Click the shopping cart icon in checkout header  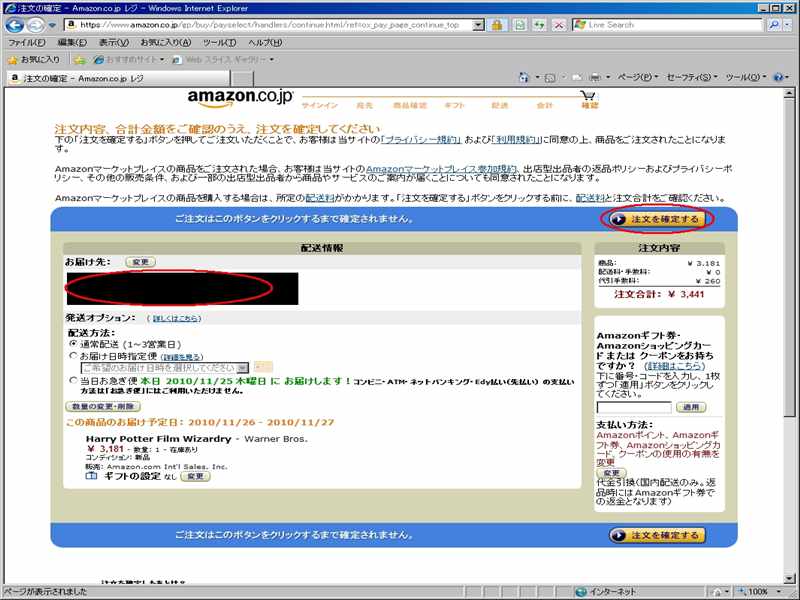[588, 95]
